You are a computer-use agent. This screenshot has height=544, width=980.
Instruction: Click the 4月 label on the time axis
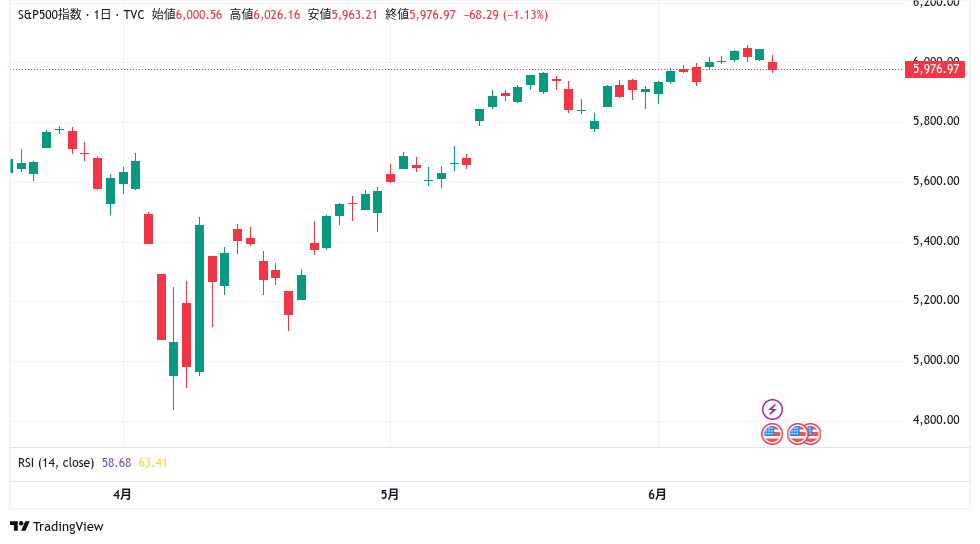coord(122,495)
